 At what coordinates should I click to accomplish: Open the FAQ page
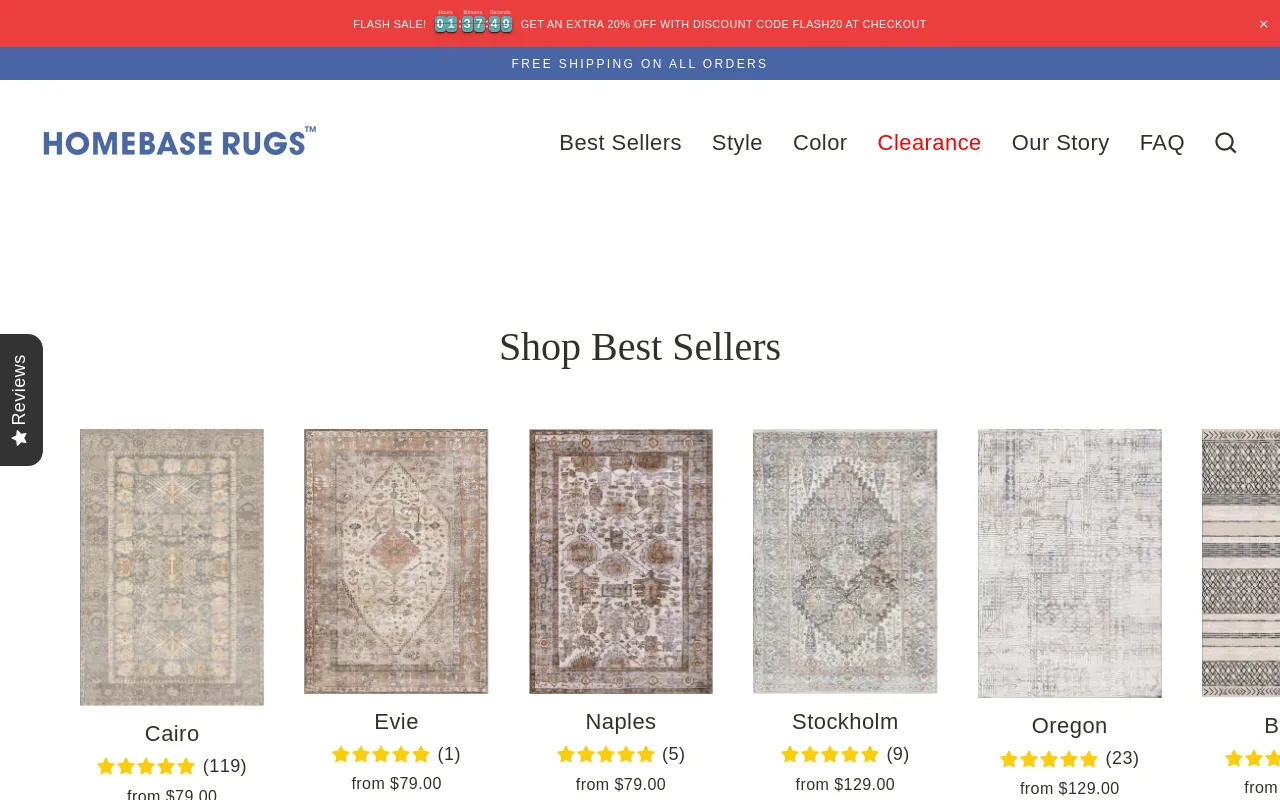click(1162, 143)
